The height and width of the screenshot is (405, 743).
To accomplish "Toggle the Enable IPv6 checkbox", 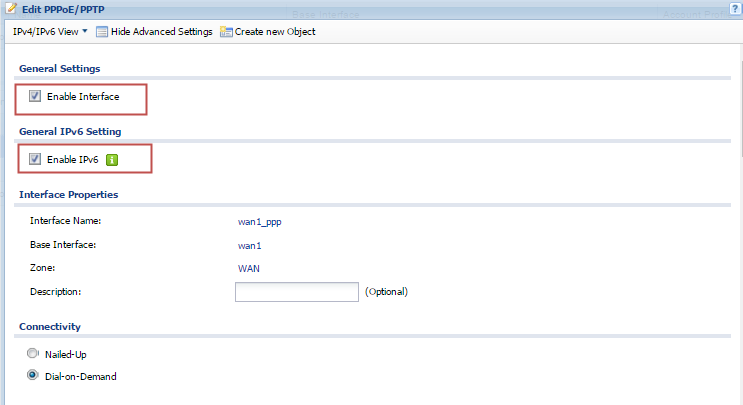I will coord(35,159).
